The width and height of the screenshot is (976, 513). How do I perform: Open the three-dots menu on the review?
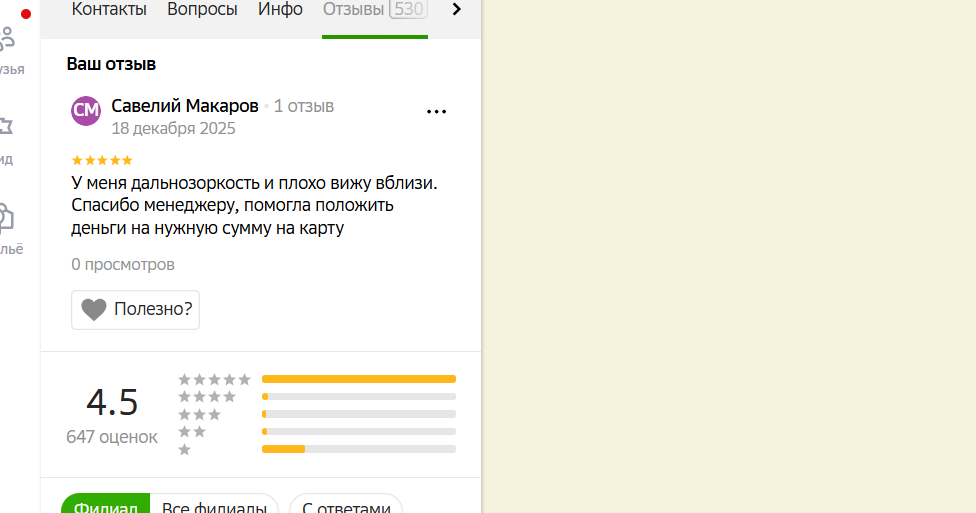coord(436,111)
